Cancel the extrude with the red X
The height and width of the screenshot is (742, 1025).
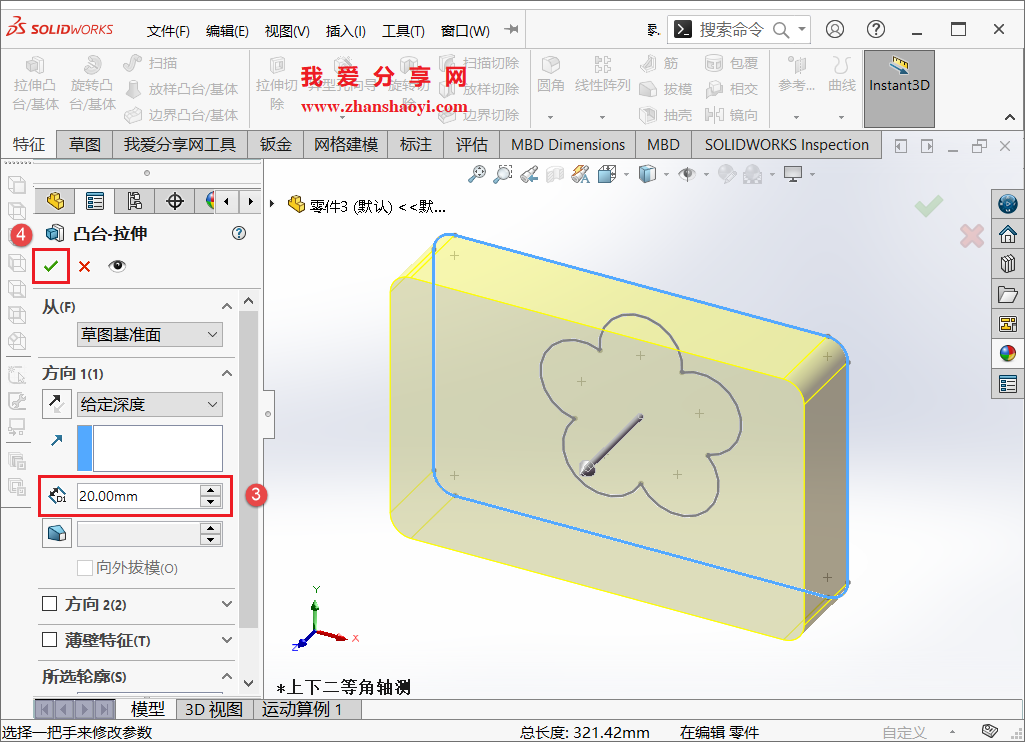(85, 266)
